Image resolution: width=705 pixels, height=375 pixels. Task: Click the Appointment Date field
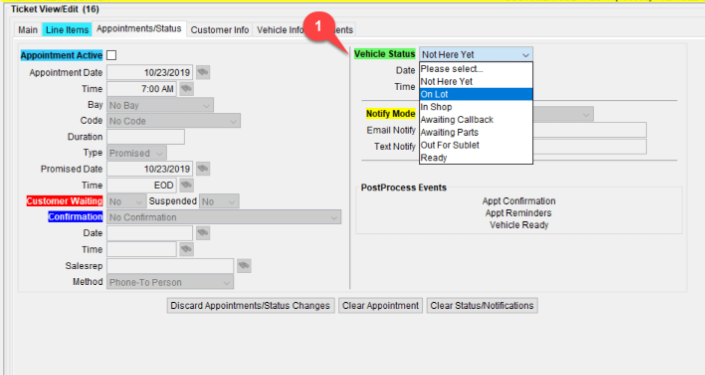click(x=150, y=72)
